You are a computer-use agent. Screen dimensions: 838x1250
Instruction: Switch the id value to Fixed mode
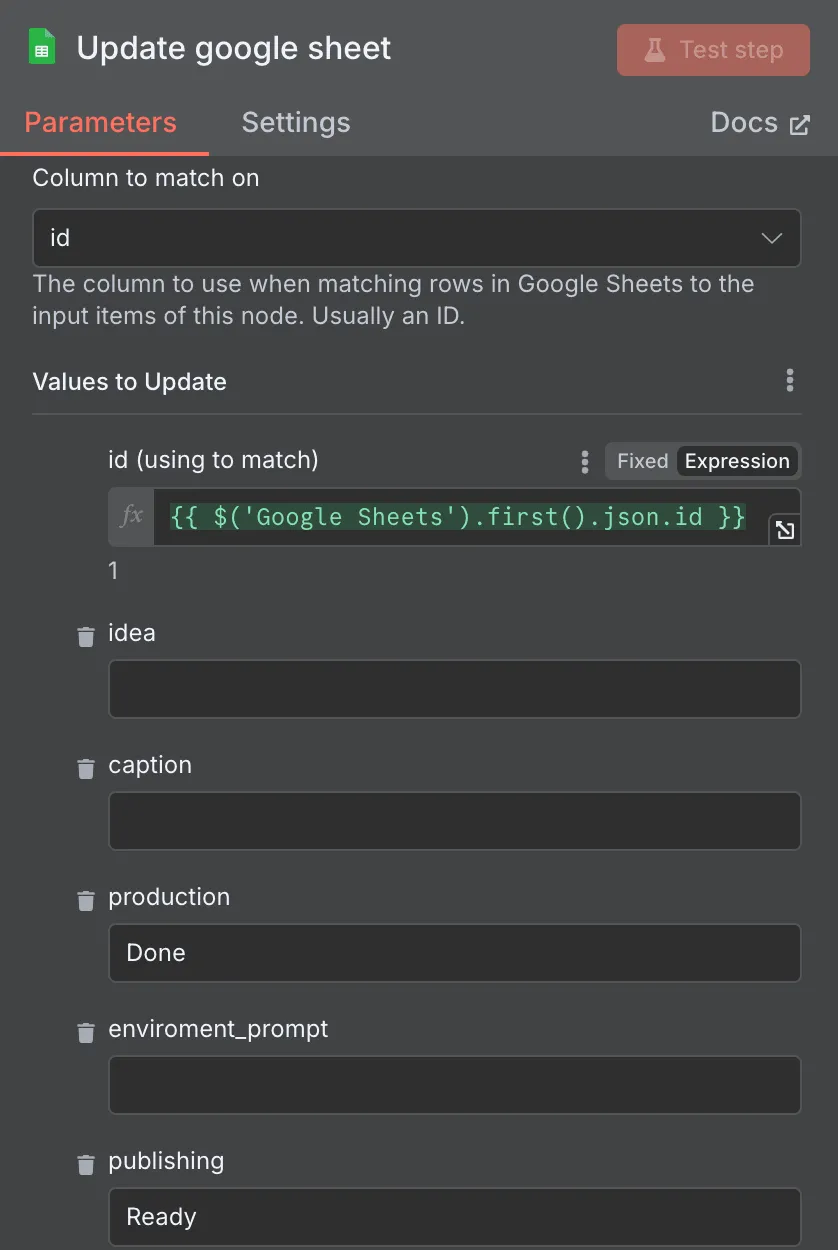click(x=641, y=461)
